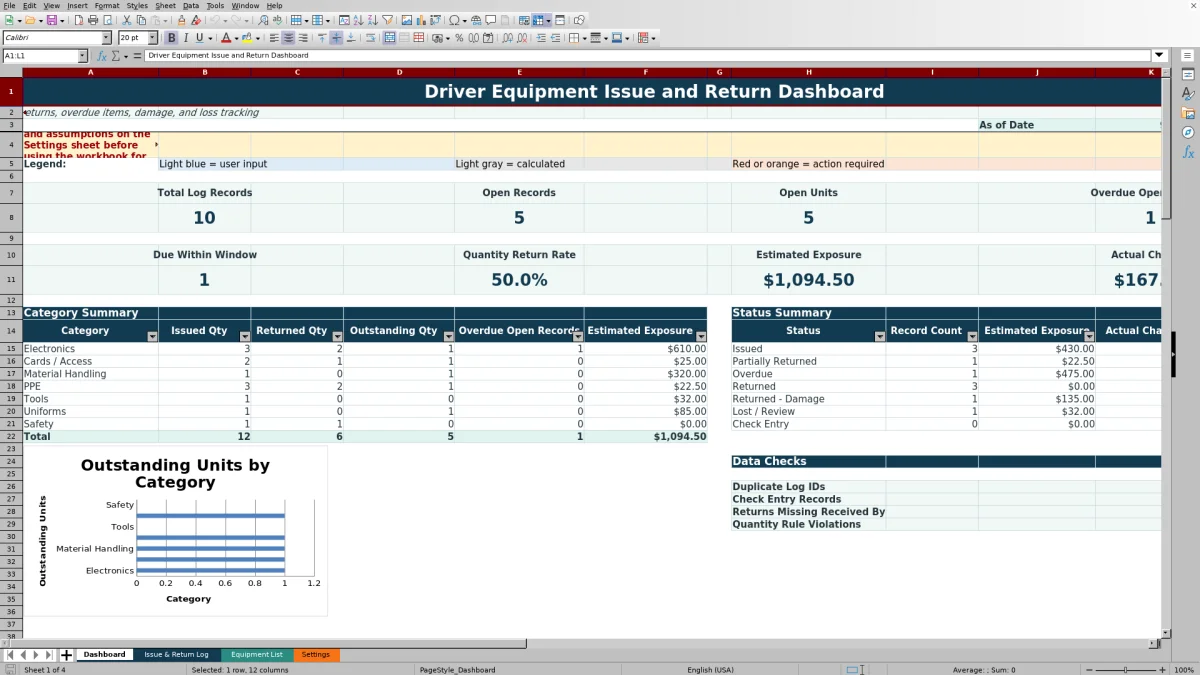Viewport: 1200px width, 675px height.
Task: Click English (USA) language in status bar
Action: (x=710, y=670)
